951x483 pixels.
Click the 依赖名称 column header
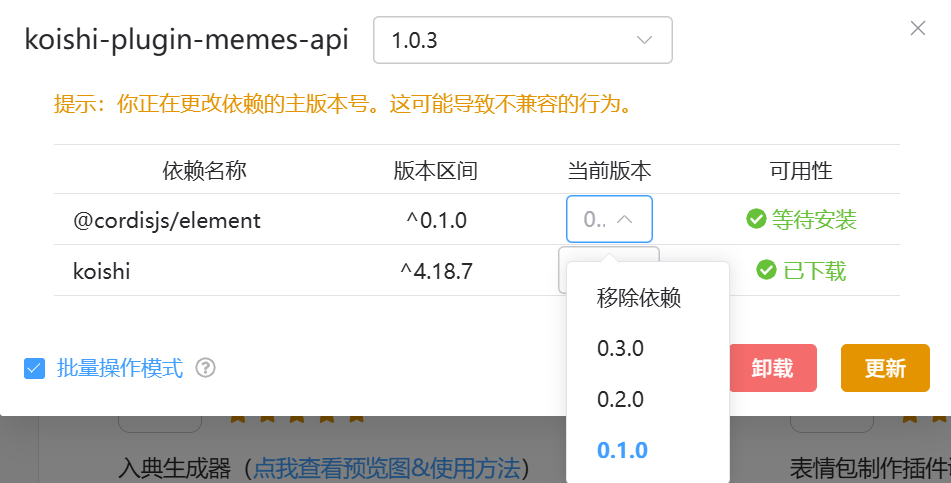coord(204,171)
